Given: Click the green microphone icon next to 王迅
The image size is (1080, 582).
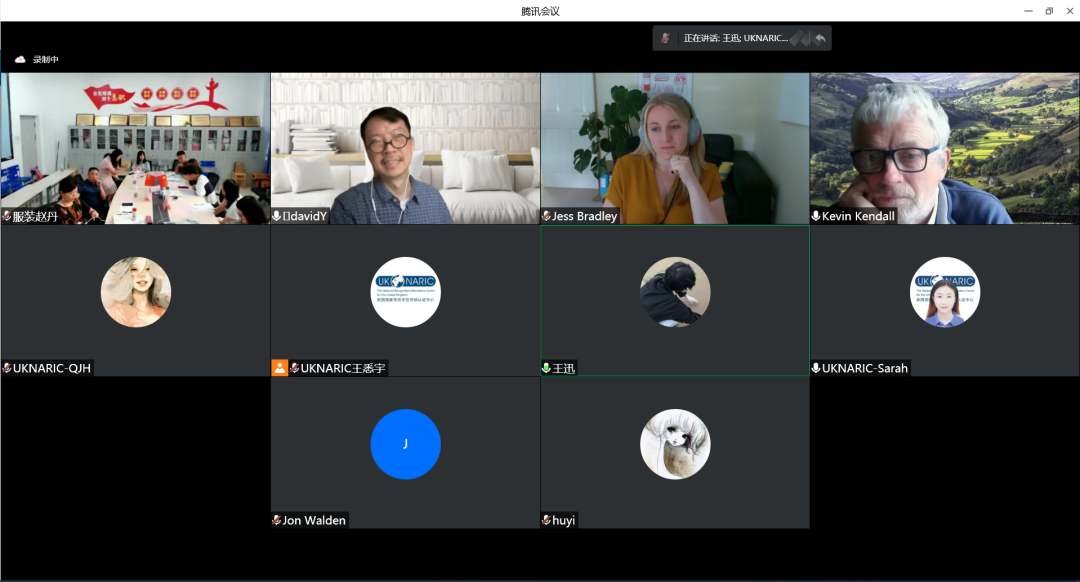Looking at the screenshot, I should 546,368.
